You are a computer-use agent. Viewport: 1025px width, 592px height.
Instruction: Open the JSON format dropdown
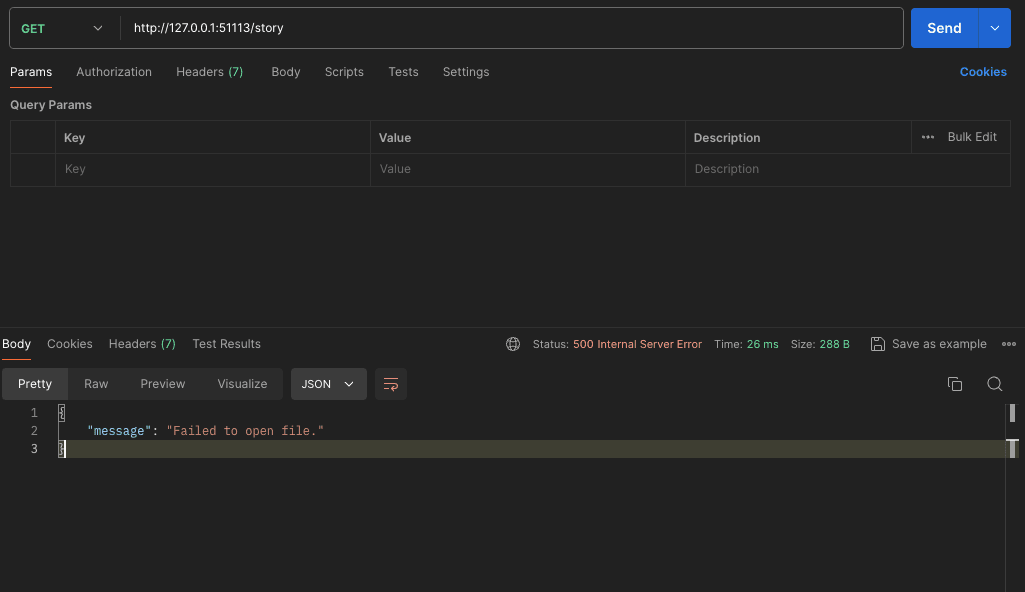click(x=328, y=384)
